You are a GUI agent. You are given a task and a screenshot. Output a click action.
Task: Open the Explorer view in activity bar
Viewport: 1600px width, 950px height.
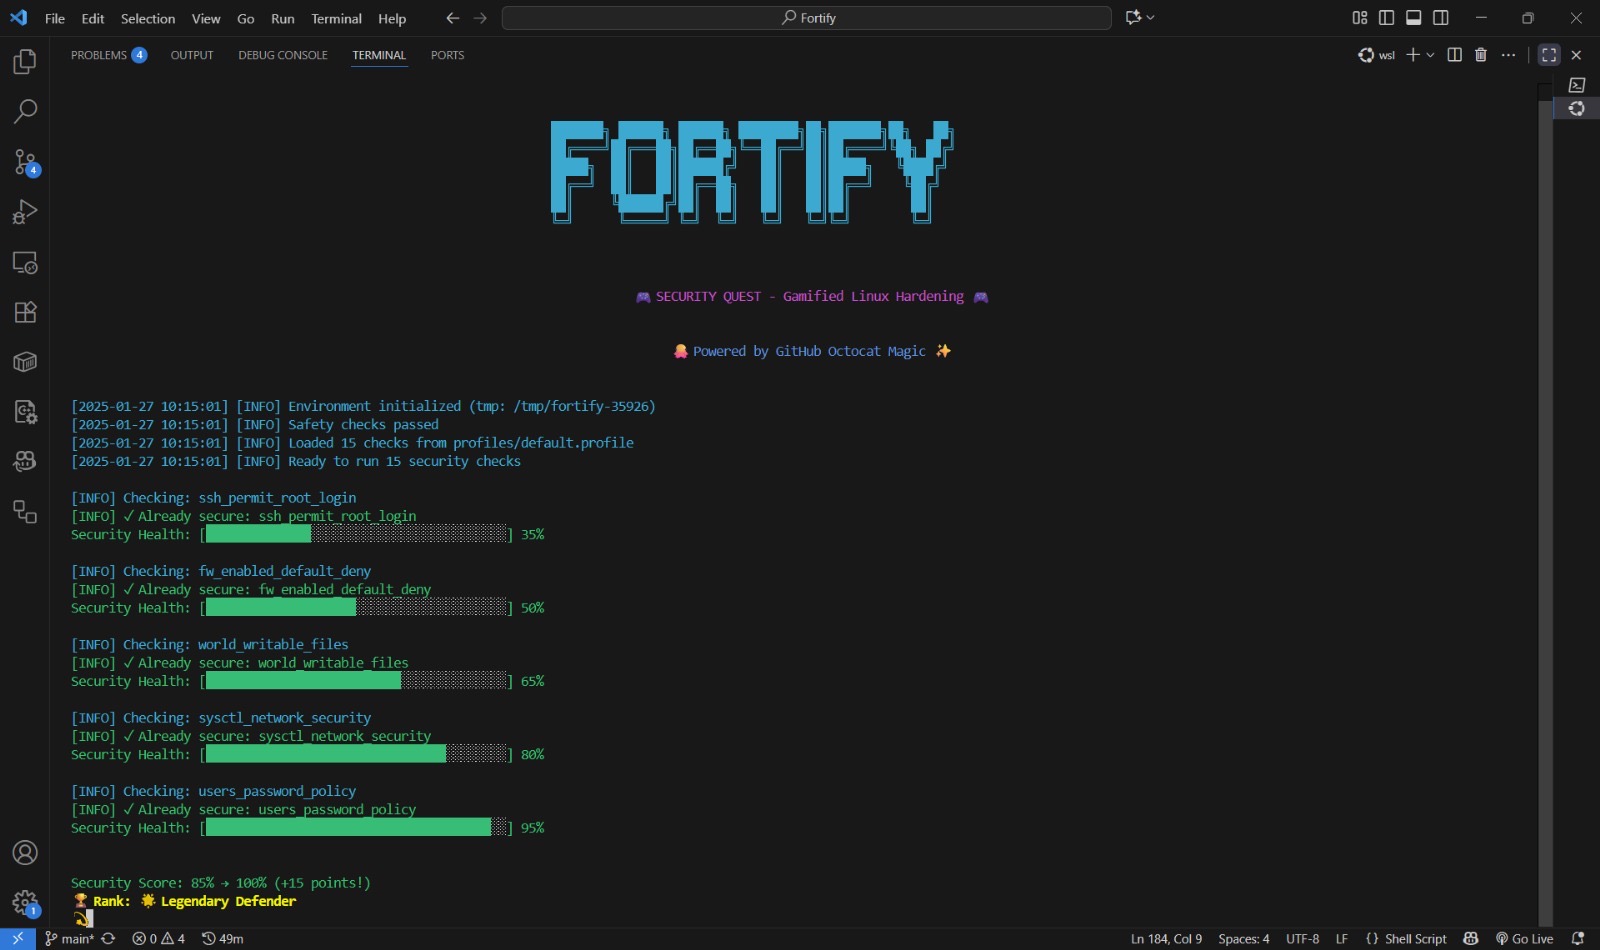pyautogui.click(x=25, y=62)
